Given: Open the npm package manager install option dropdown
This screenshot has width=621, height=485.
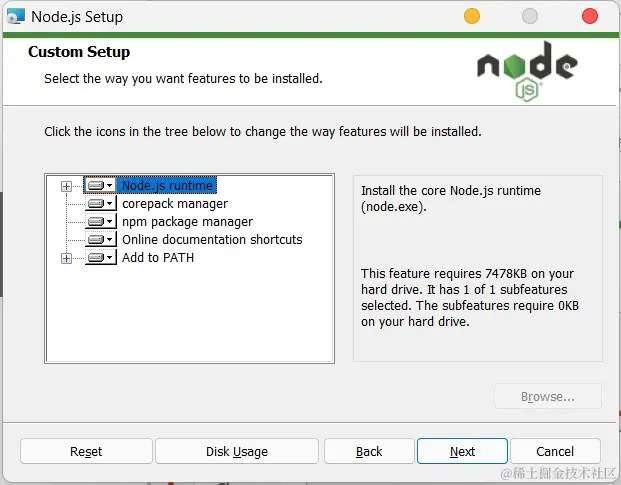Looking at the screenshot, I should coord(101,221).
